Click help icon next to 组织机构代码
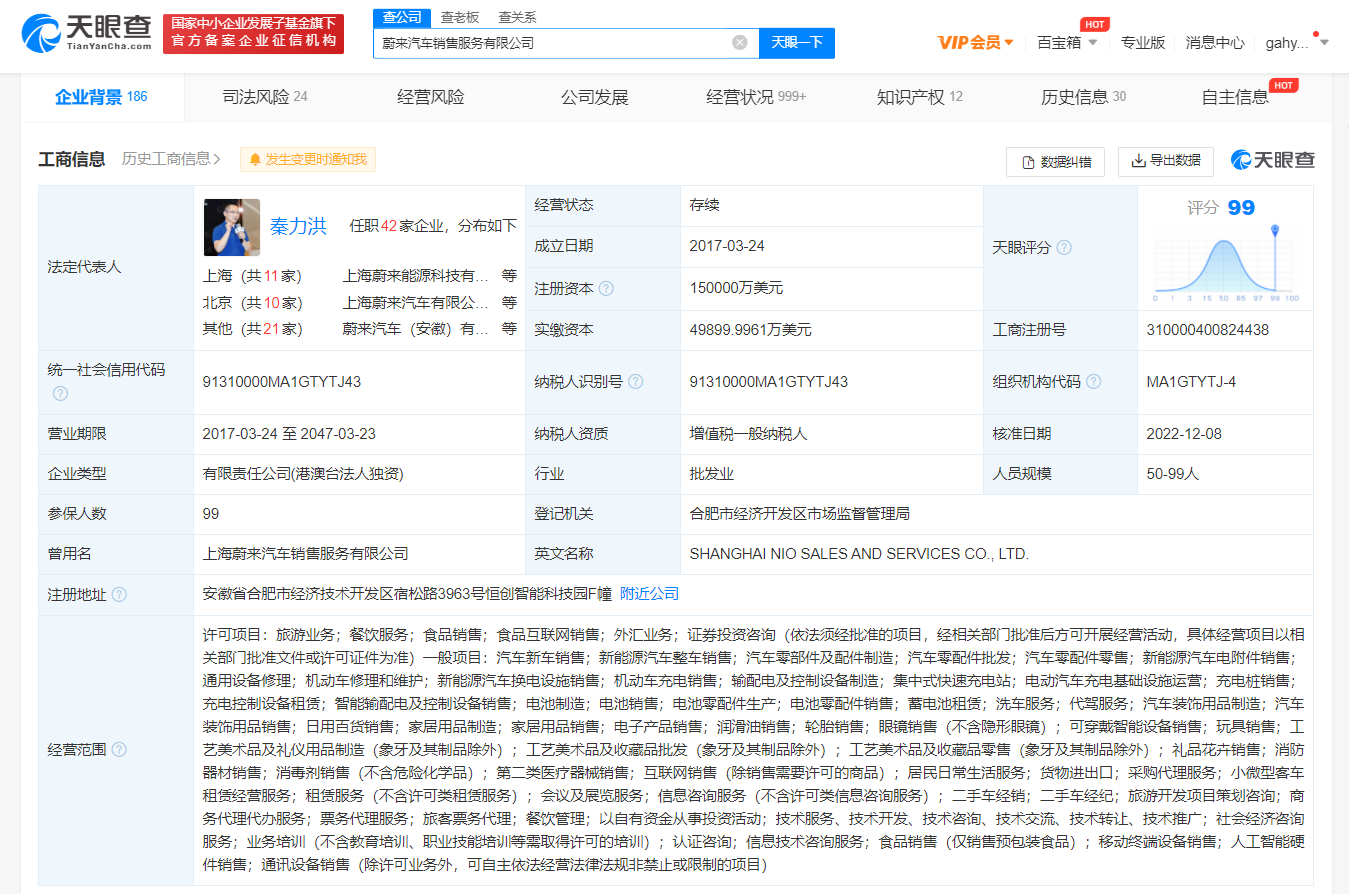This screenshot has height=894, width=1349. click(1093, 382)
